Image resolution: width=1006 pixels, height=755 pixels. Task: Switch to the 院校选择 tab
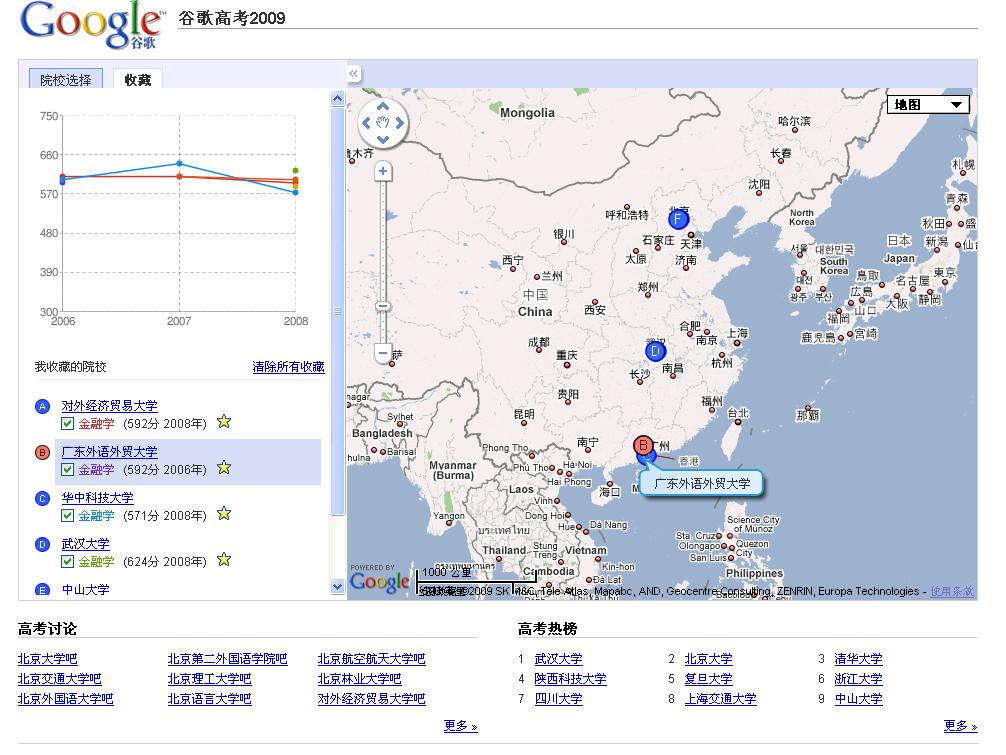click(66, 80)
